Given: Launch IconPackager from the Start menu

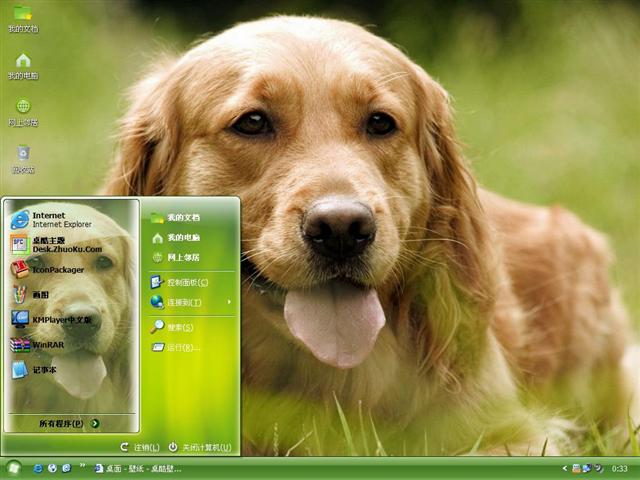Looking at the screenshot, I should pyautogui.click(x=47, y=269).
